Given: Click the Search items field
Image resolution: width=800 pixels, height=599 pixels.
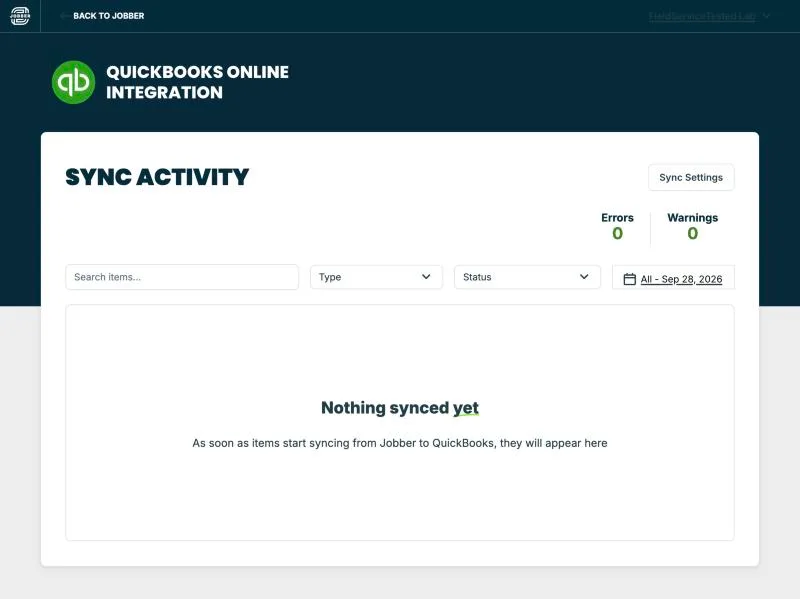Looking at the screenshot, I should pos(182,277).
